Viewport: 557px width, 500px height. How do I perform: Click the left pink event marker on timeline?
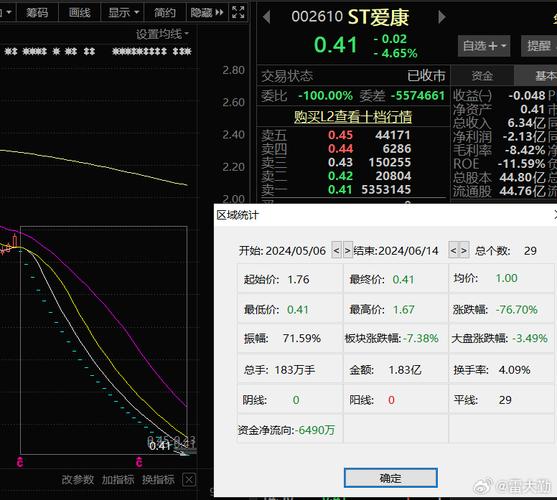20,462
